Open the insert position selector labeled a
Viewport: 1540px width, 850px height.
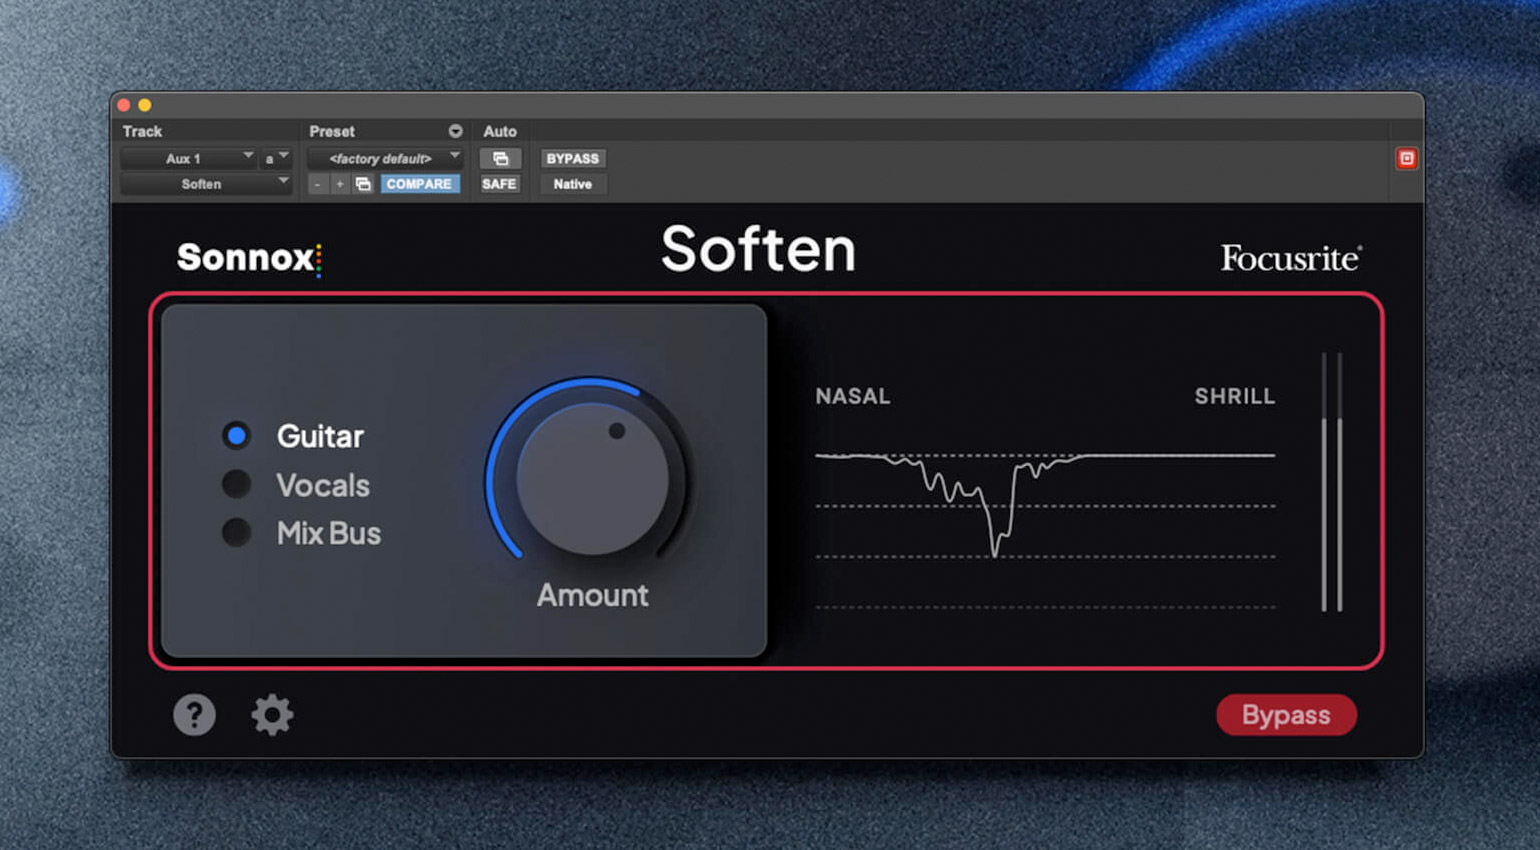(x=276, y=158)
